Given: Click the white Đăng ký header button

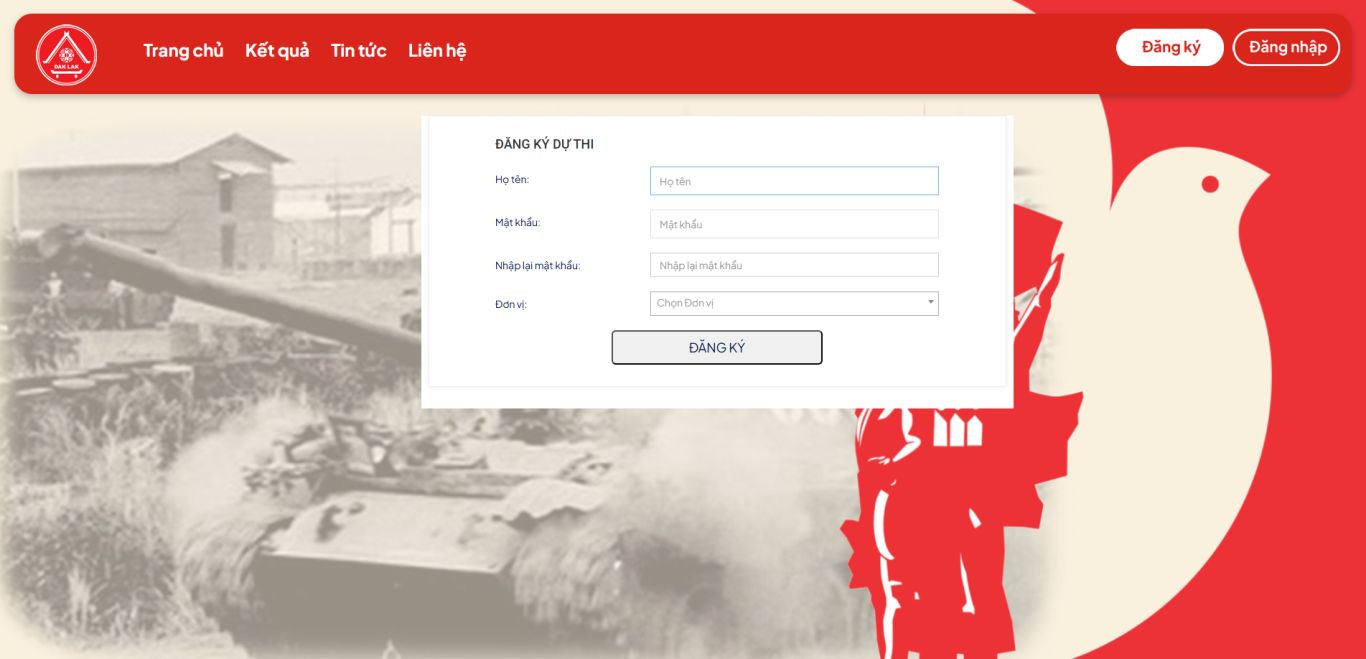Looking at the screenshot, I should 1170,47.
